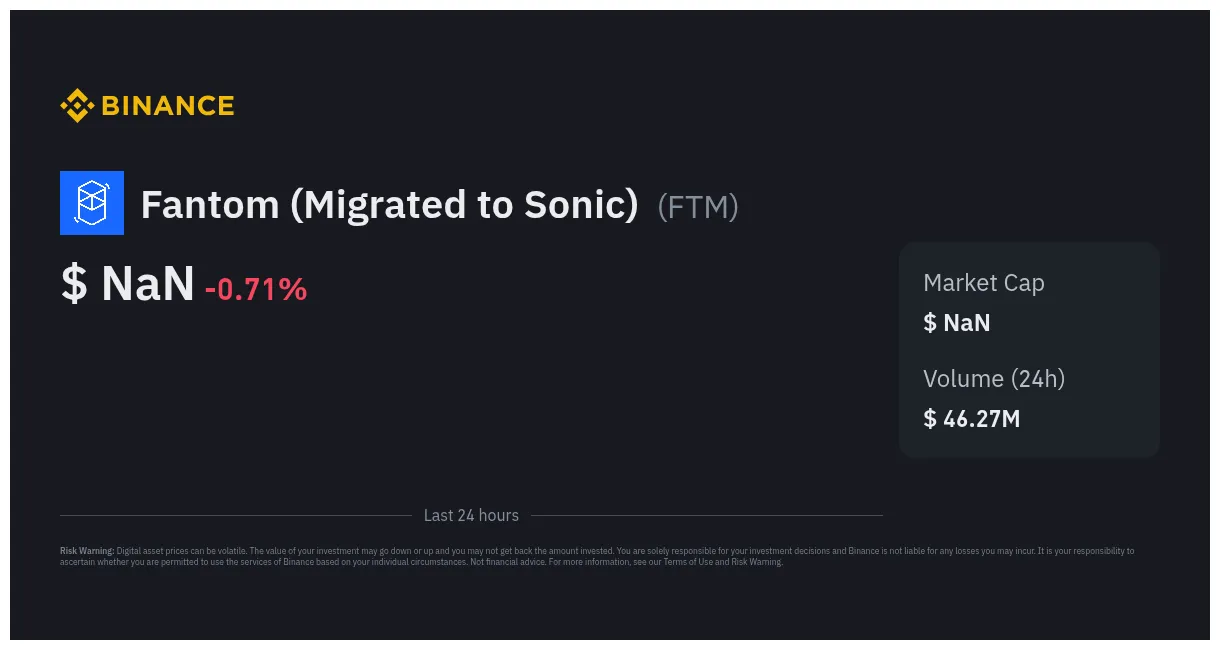Viewport: 1220px width, 650px height.
Task: Click the Market Cap label
Action: [x=983, y=283]
